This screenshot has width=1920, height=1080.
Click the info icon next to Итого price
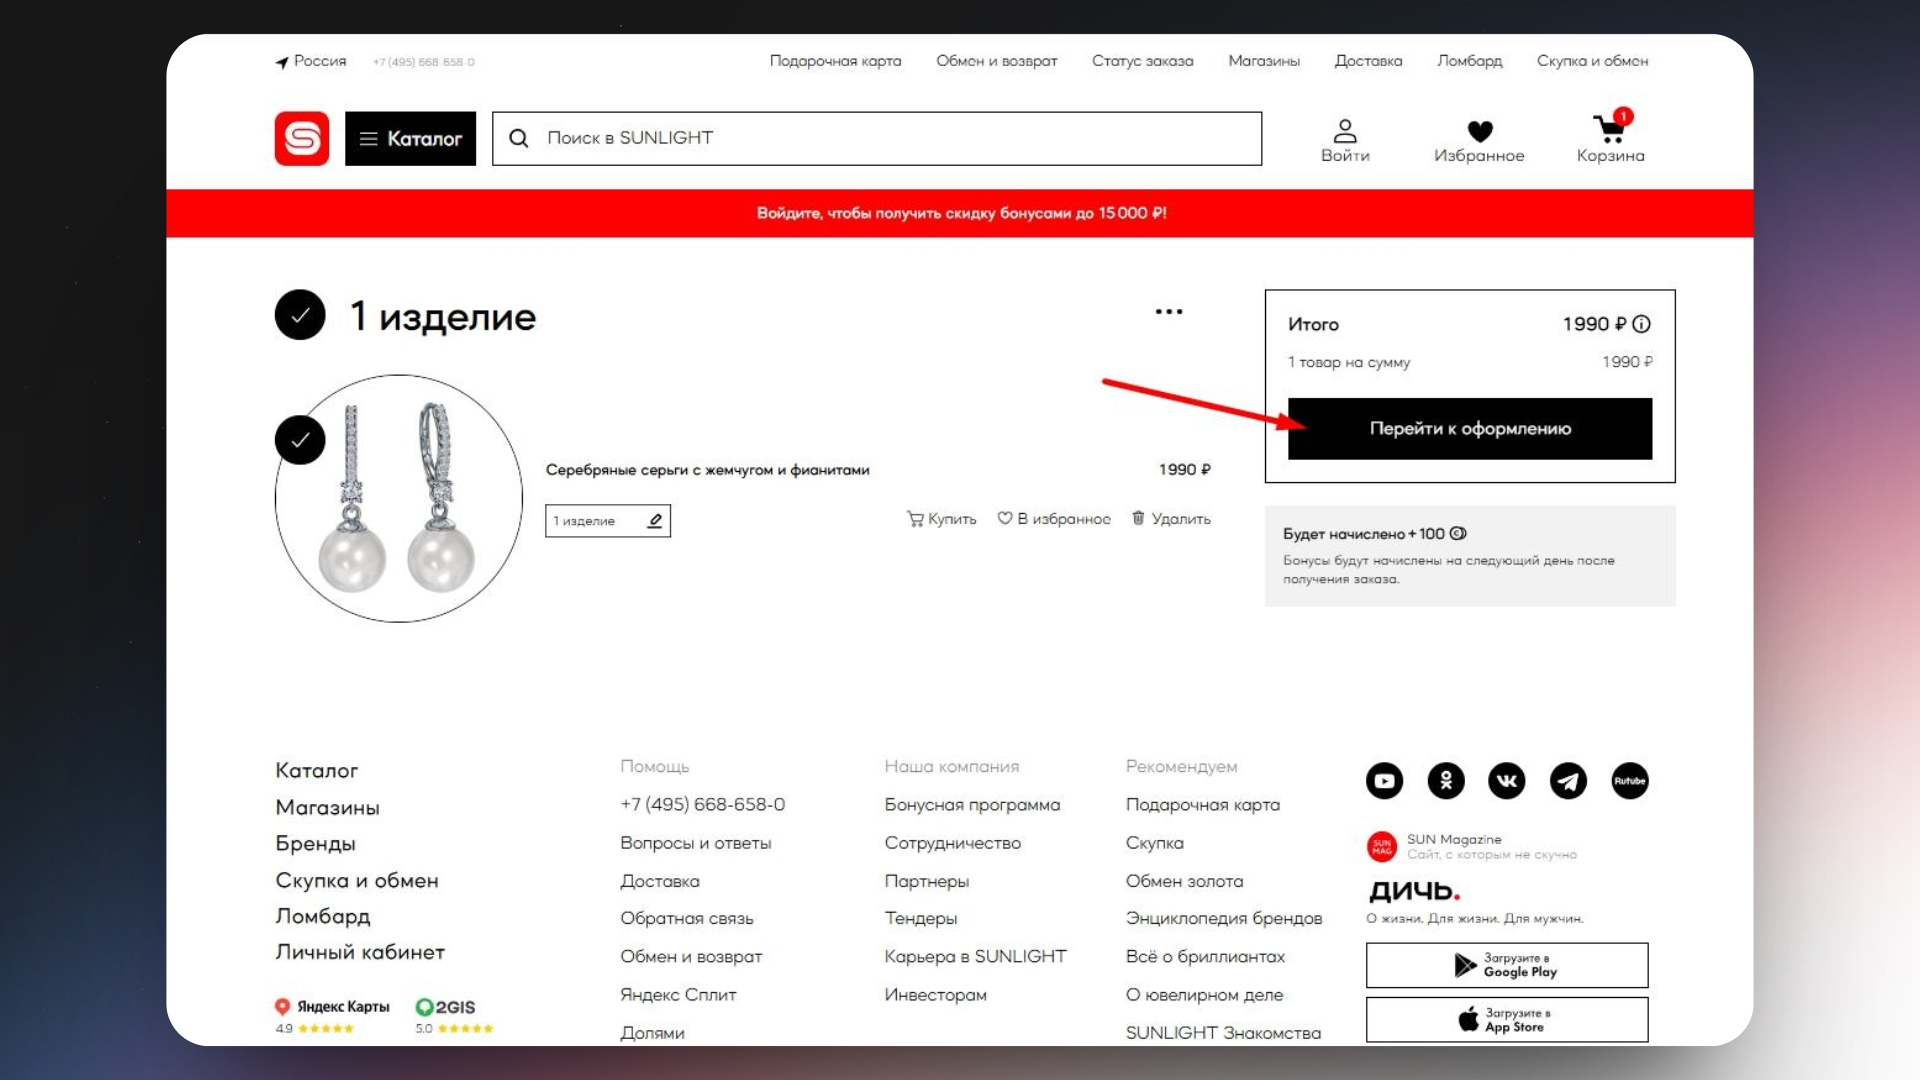click(1641, 324)
